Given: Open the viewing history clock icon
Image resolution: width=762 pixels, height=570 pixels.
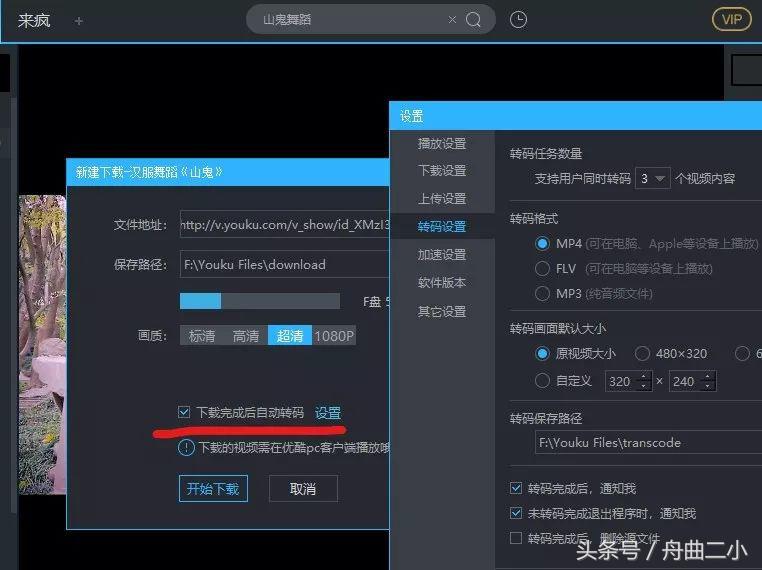Looking at the screenshot, I should [519, 19].
